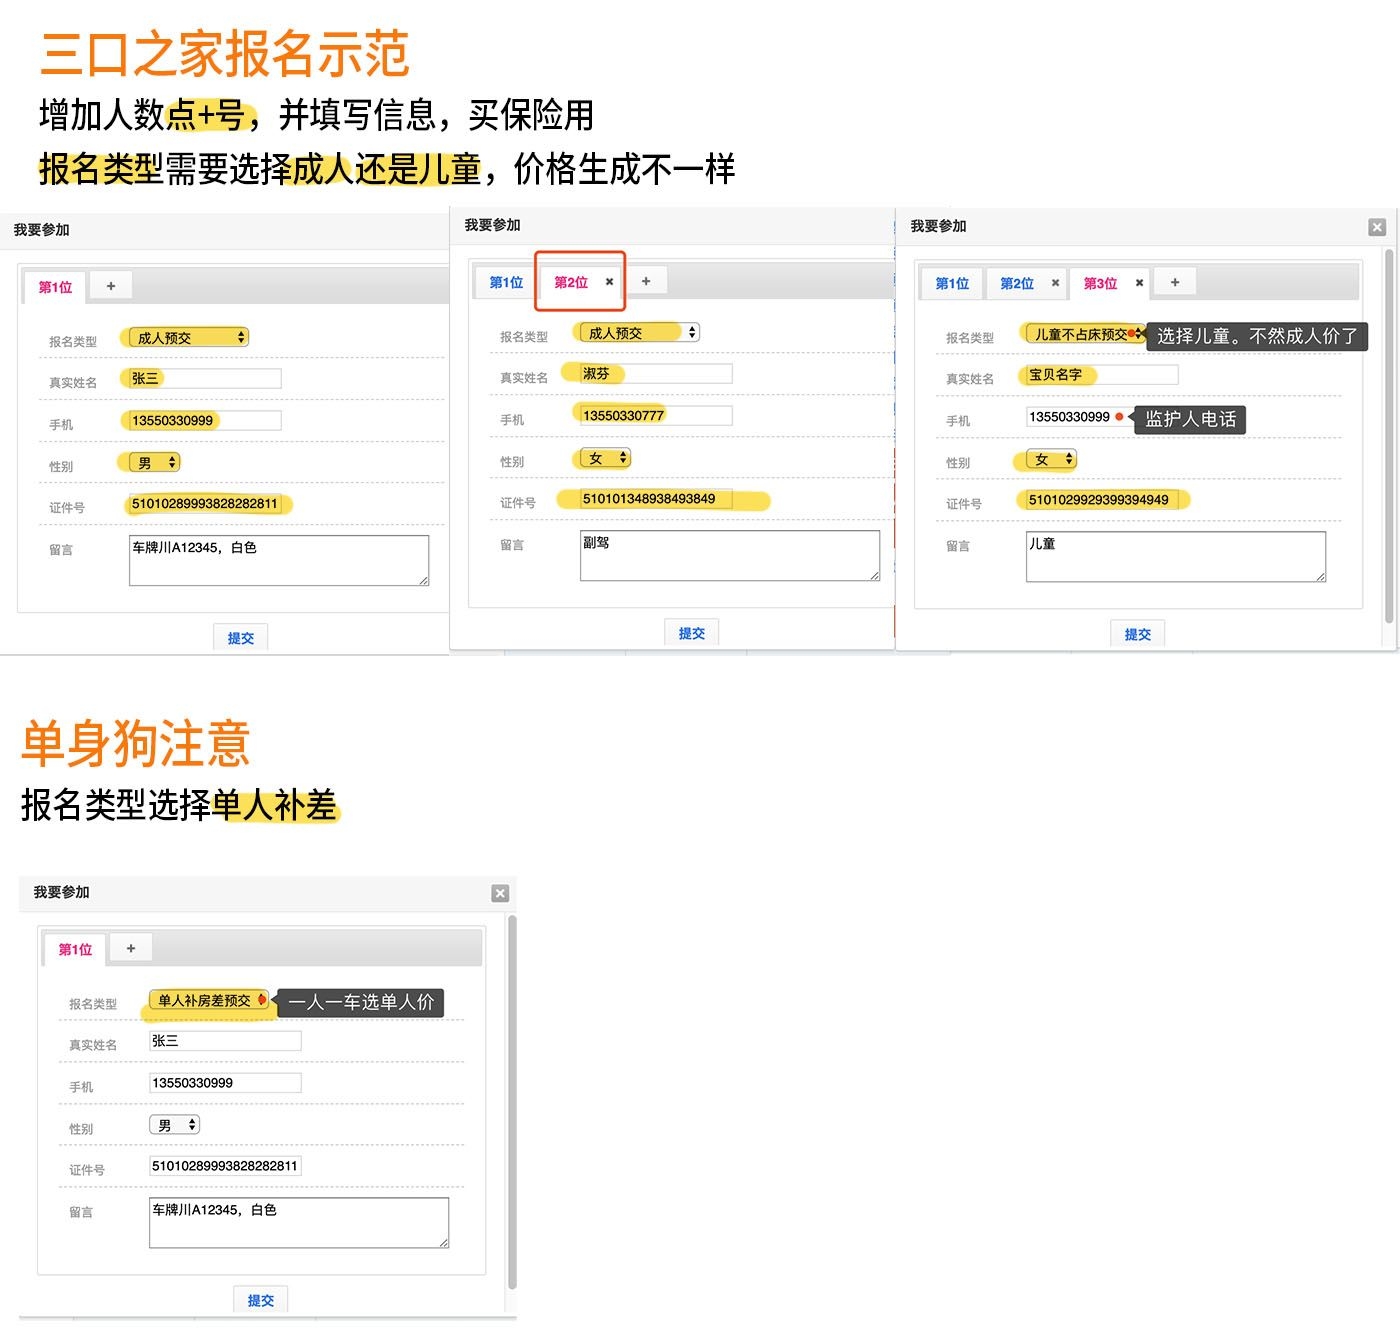1400x1337 pixels.
Task: Click + tab next to 第2位 in 淑芬 dialog
Action: 646,281
